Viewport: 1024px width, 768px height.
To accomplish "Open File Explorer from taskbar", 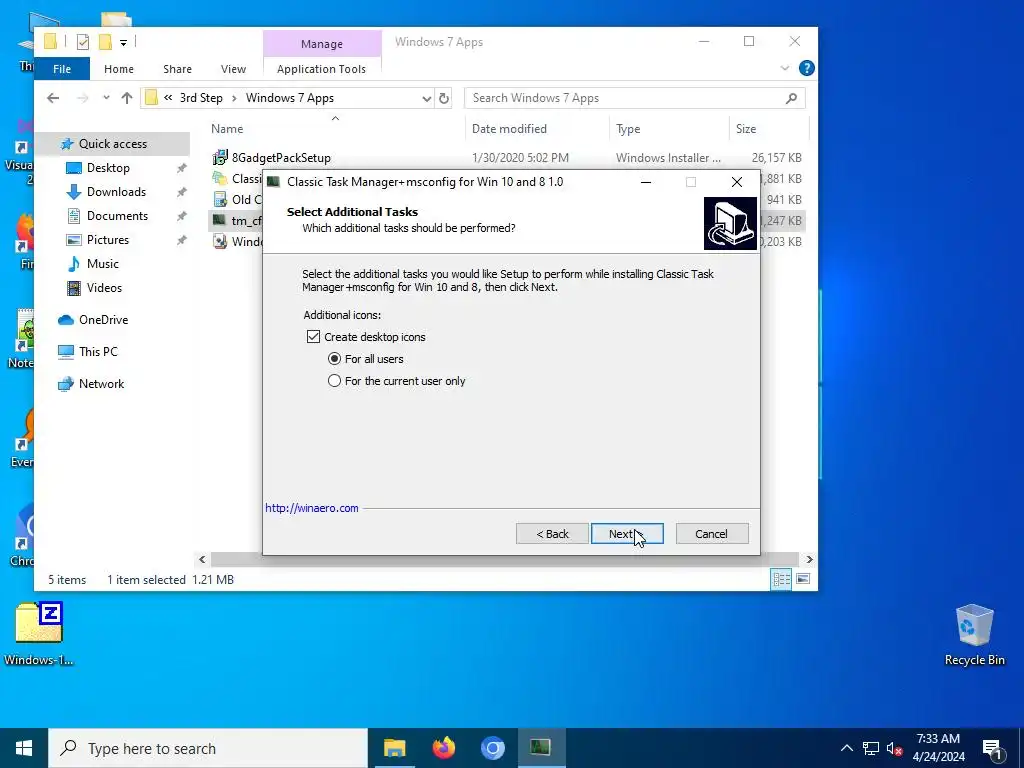I will coord(394,748).
